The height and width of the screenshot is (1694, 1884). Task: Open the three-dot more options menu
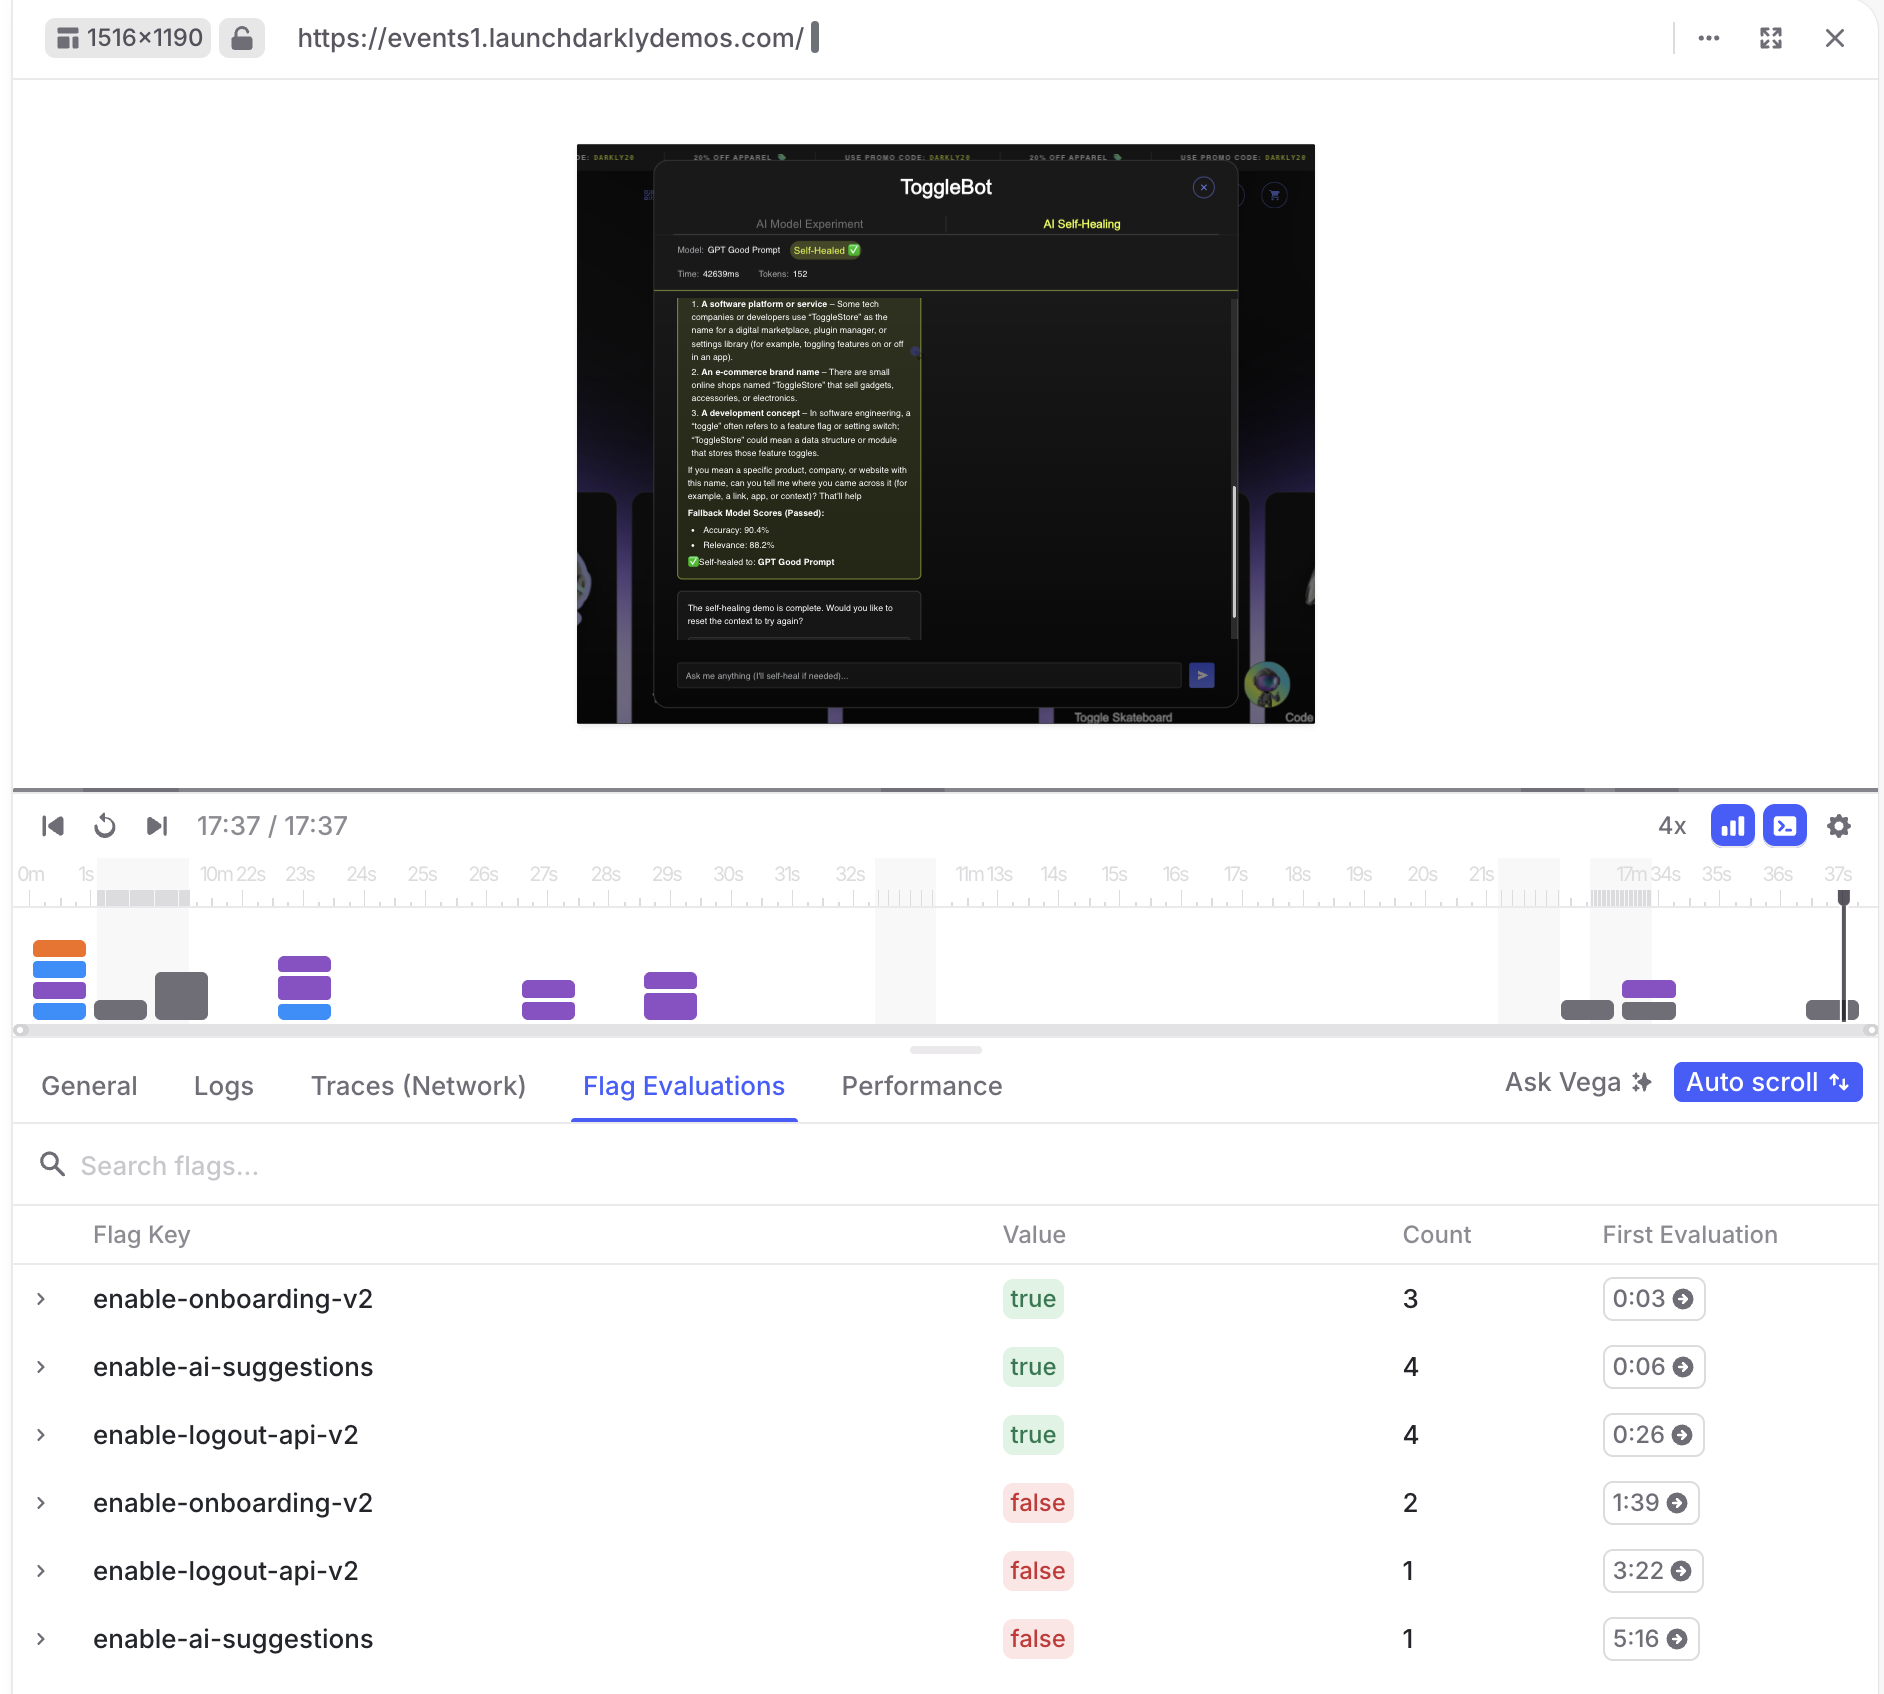click(1708, 38)
